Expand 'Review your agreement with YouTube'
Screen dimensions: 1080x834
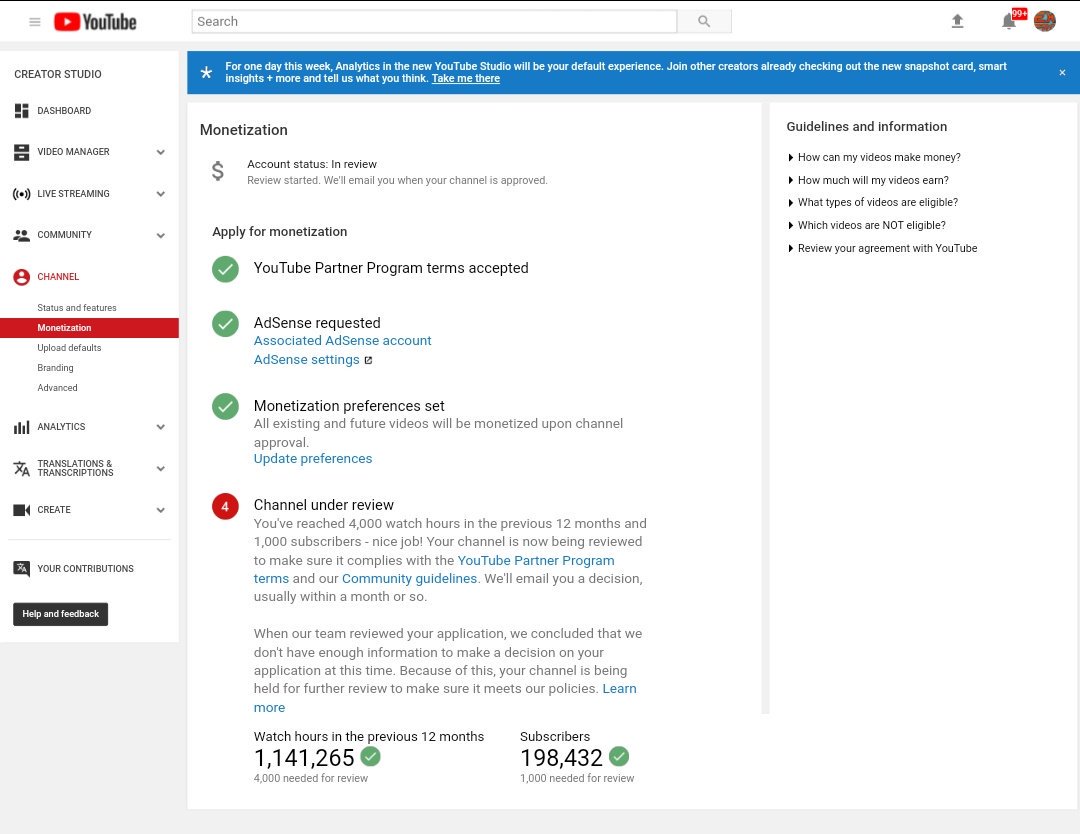pos(882,248)
